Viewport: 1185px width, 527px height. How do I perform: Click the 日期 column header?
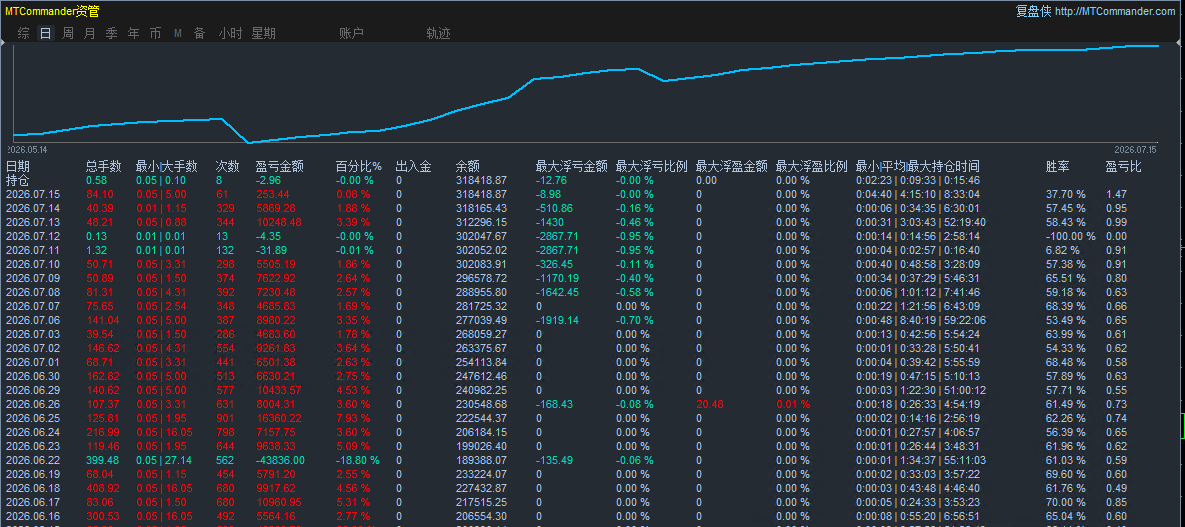(18, 167)
